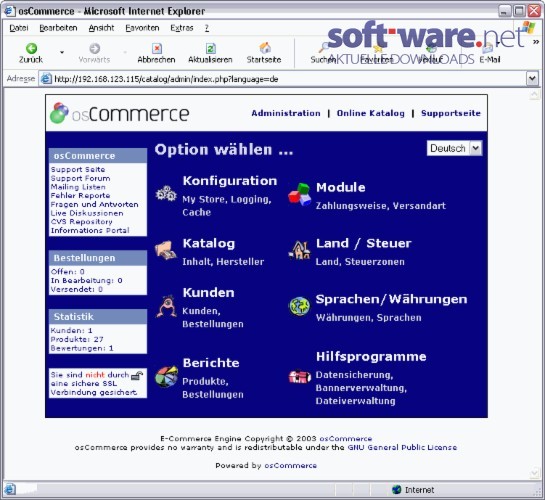The height and width of the screenshot is (500, 545).
Task: Open the Berichte heading link
Action: [211, 363]
